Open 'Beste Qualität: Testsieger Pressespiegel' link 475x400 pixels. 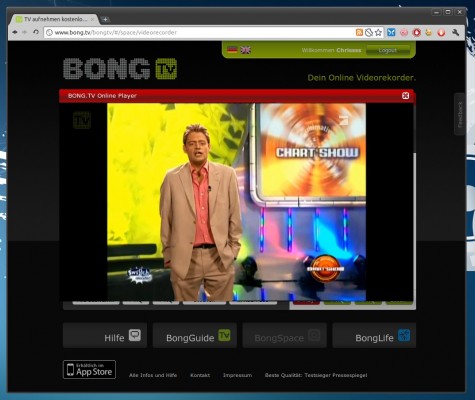point(316,375)
